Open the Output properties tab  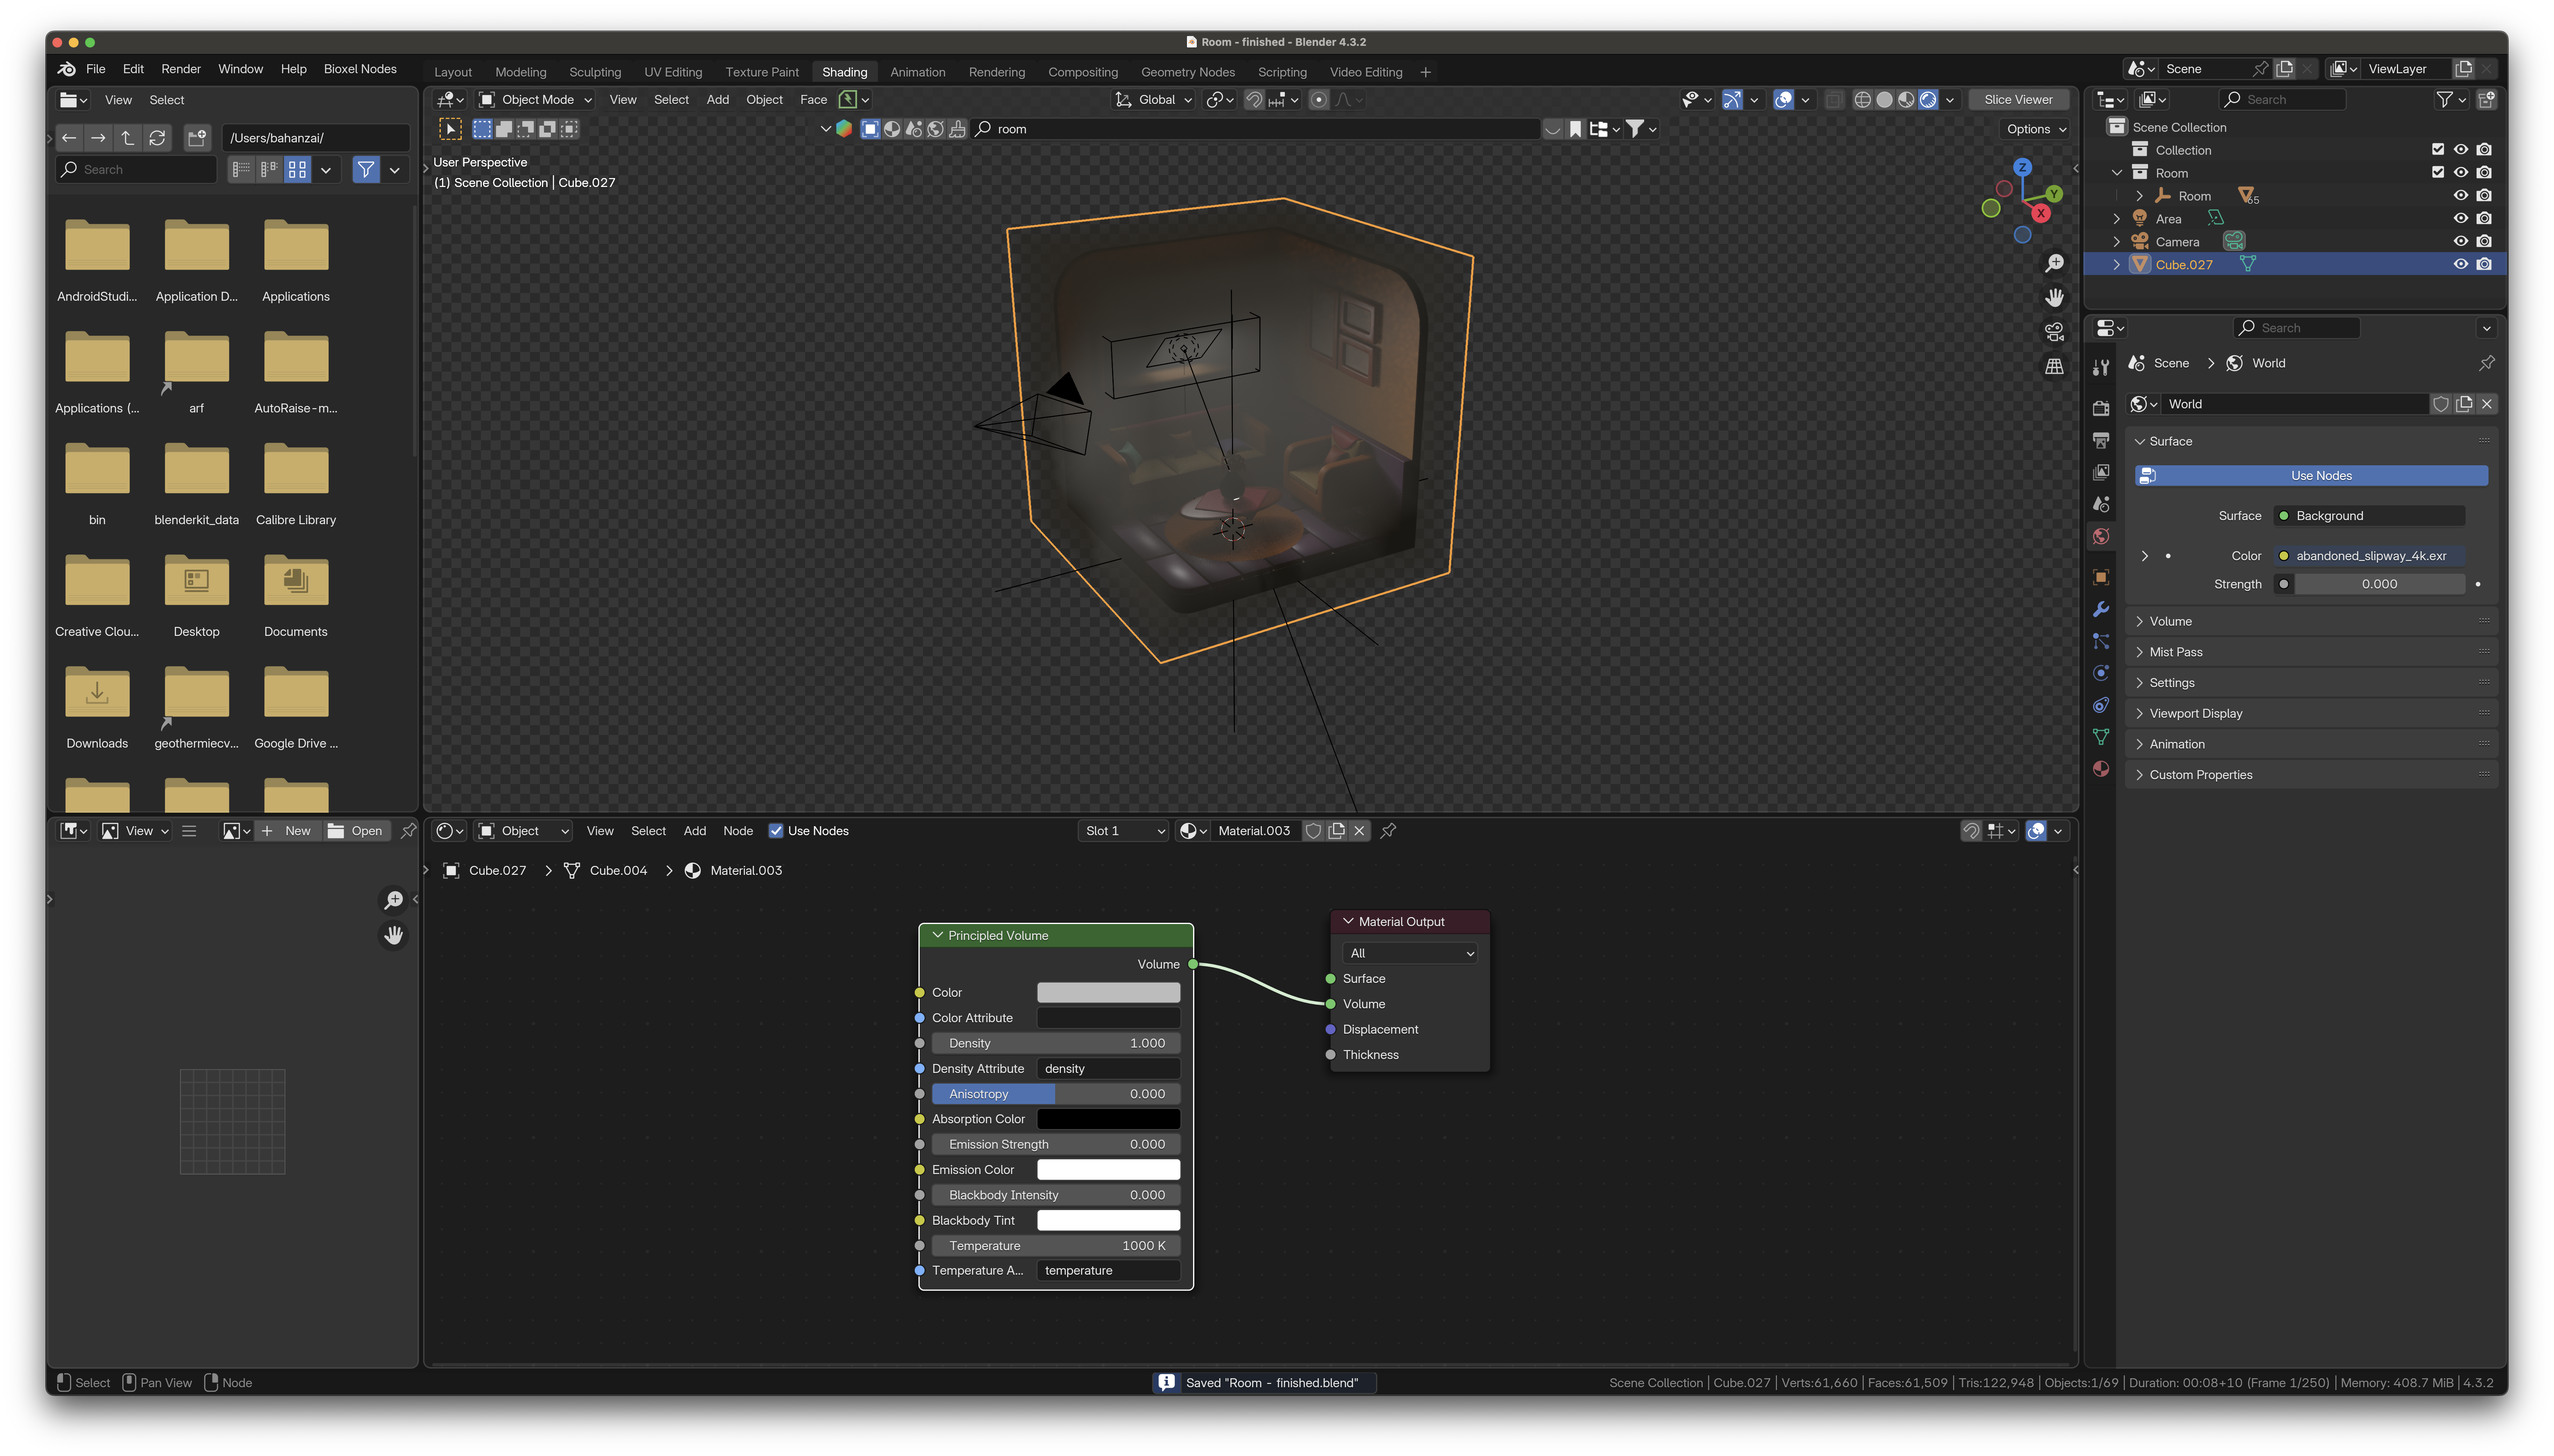tap(2101, 440)
